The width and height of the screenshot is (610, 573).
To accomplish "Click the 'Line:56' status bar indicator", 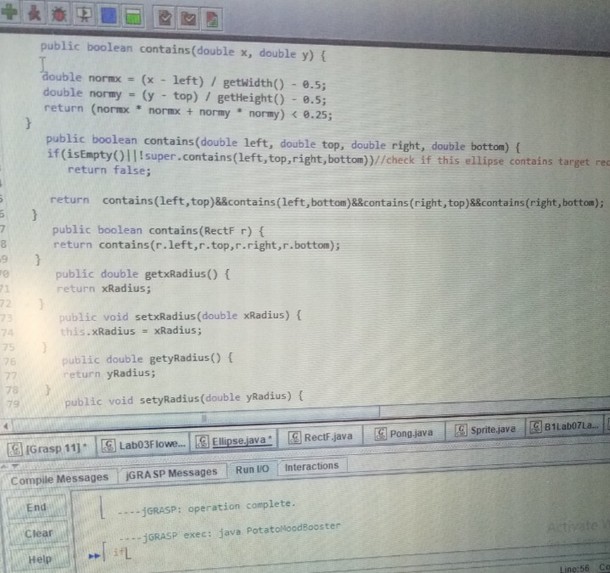I will click(574, 568).
